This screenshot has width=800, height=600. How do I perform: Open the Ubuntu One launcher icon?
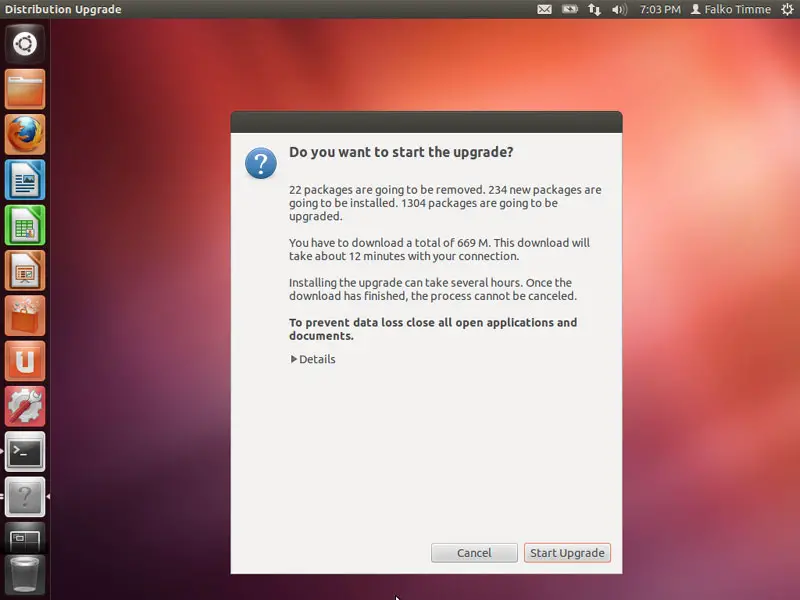(x=25, y=361)
